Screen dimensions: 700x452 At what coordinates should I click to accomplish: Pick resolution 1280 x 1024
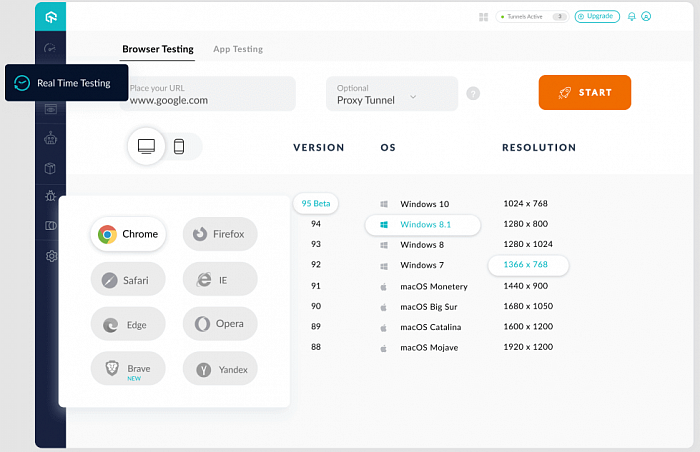click(x=528, y=244)
